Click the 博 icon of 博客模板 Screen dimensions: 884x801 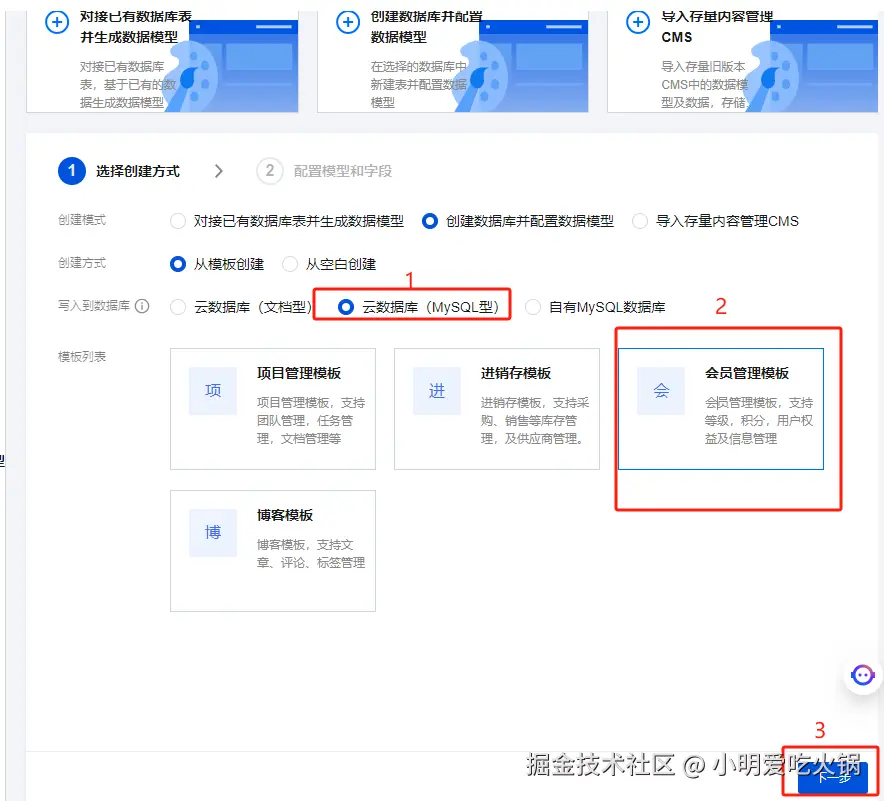pyautogui.click(x=212, y=533)
